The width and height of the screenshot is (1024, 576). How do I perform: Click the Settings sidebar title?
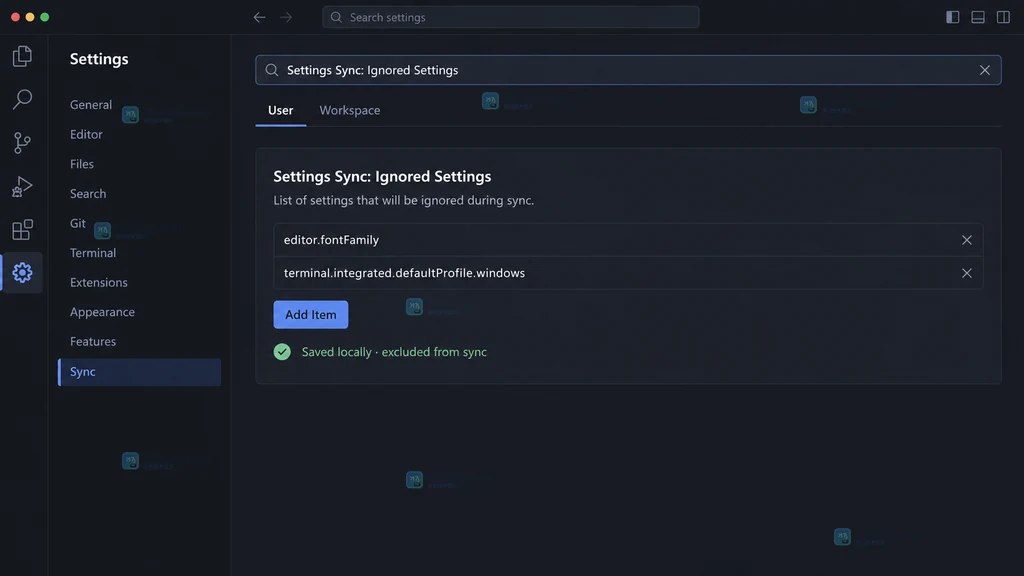coord(99,59)
